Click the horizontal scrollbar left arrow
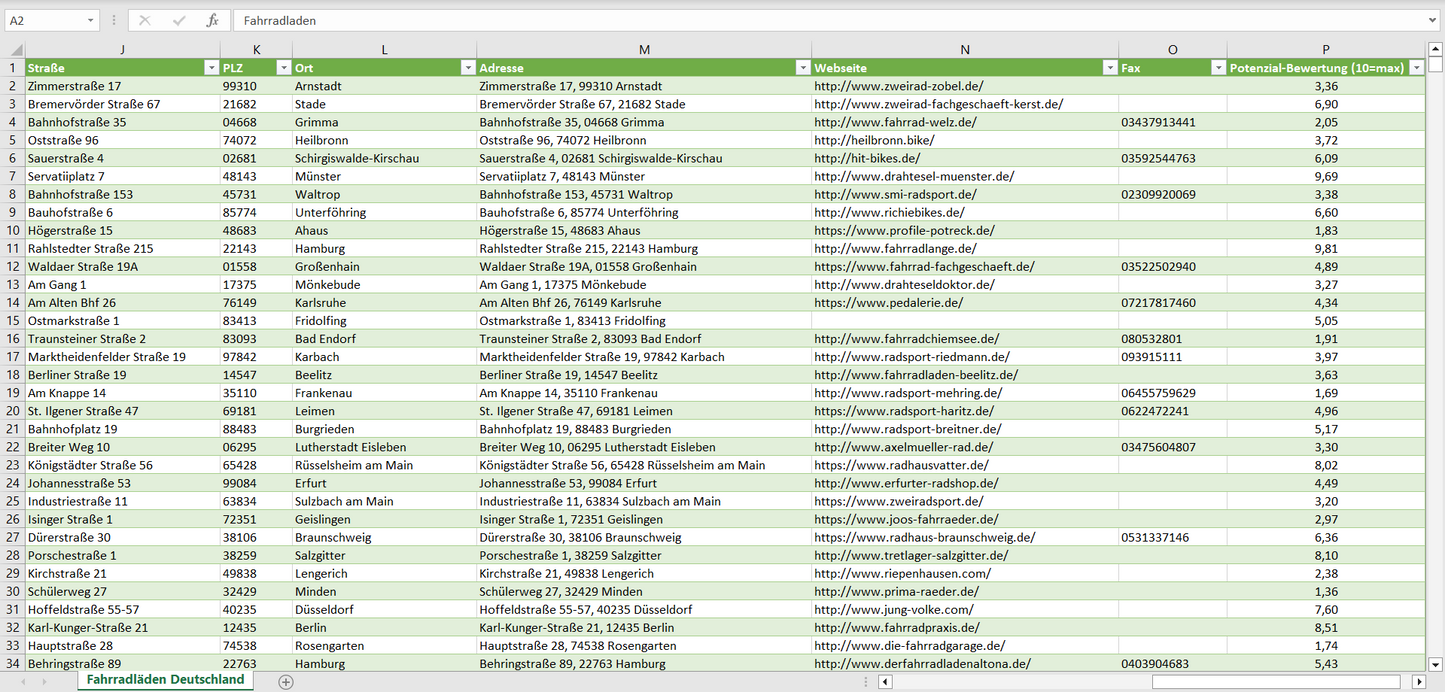Screen dimensions: 1445x692 point(885,682)
